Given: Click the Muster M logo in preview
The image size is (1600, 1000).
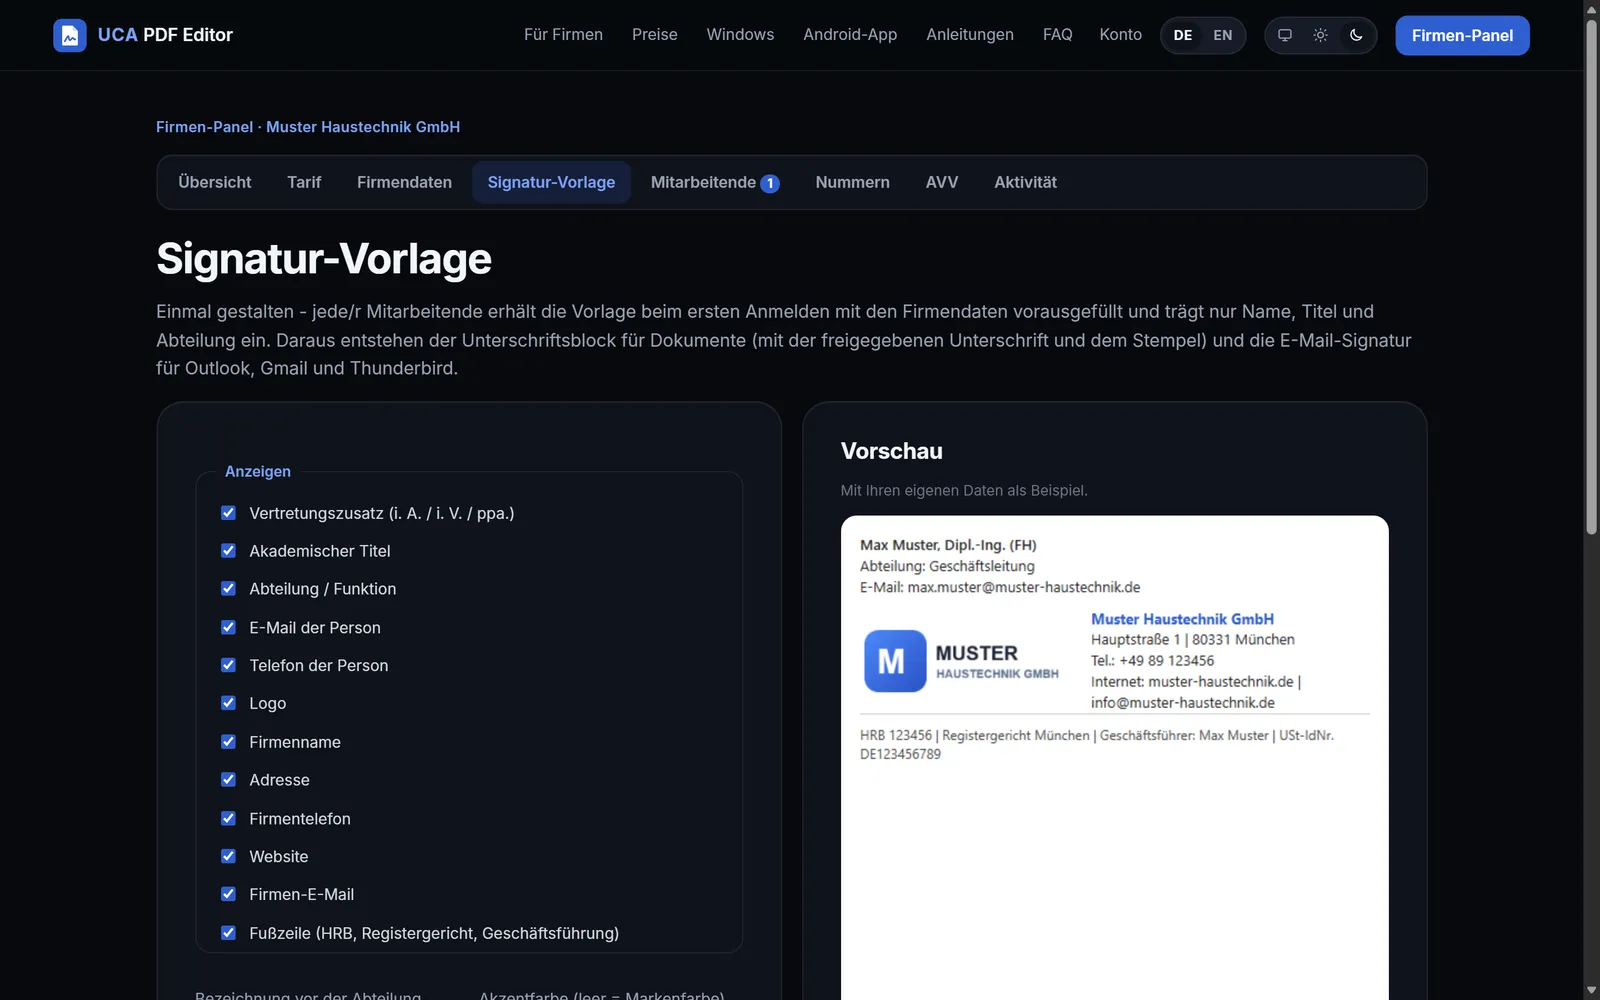Looking at the screenshot, I should tap(895, 661).
